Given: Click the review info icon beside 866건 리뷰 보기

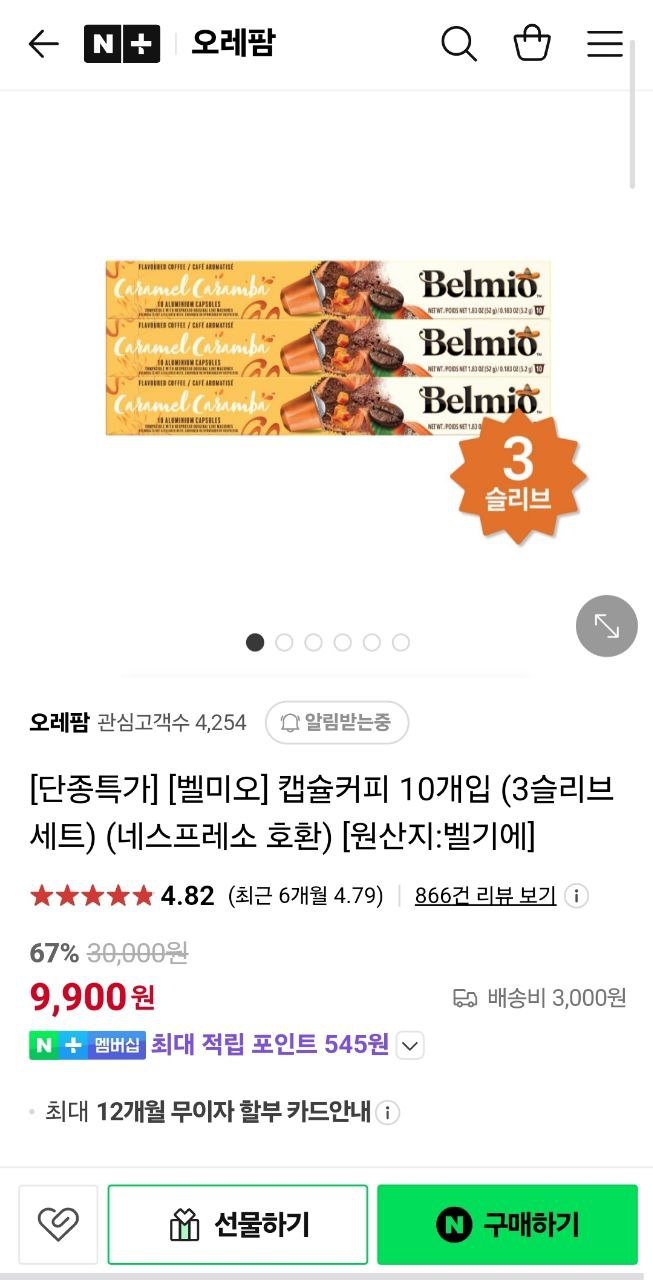Looking at the screenshot, I should click(x=576, y=896).
